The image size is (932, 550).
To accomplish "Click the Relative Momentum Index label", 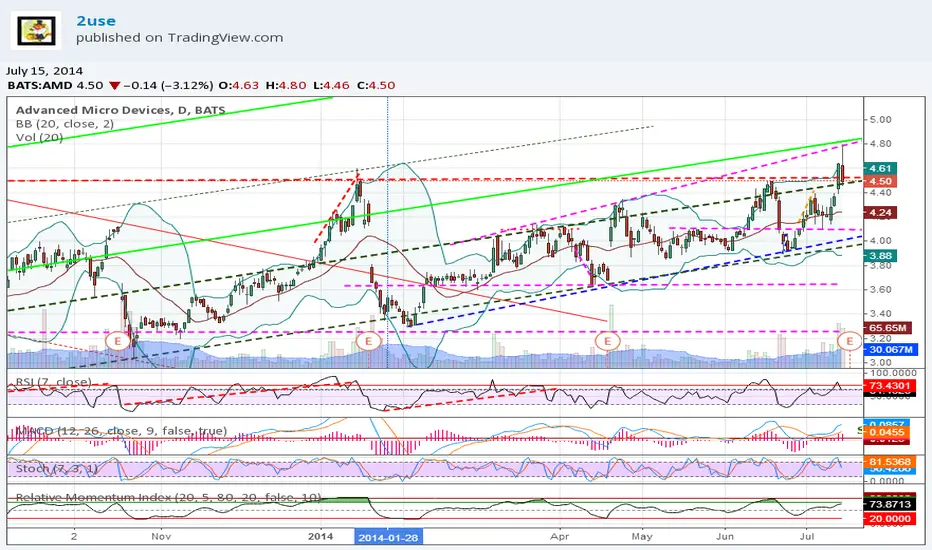I will click(x=168, y=497).
